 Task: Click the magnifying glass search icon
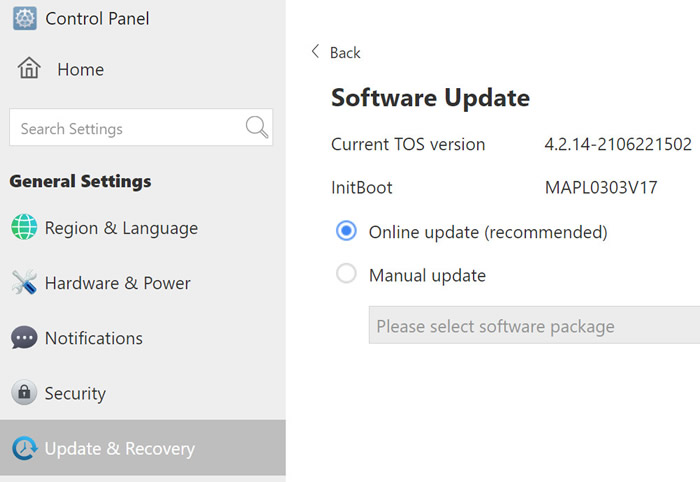point(257,127)
